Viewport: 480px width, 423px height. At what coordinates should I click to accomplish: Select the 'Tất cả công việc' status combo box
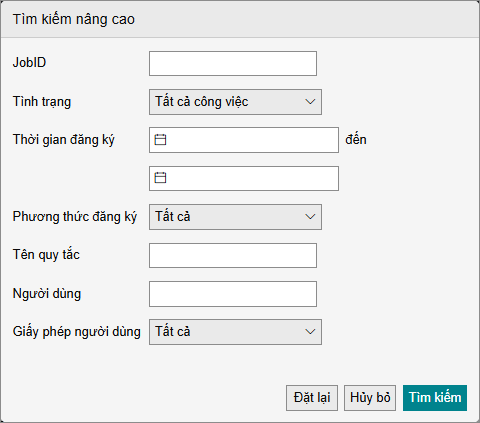pyautogui.click(x=235, y=102)
